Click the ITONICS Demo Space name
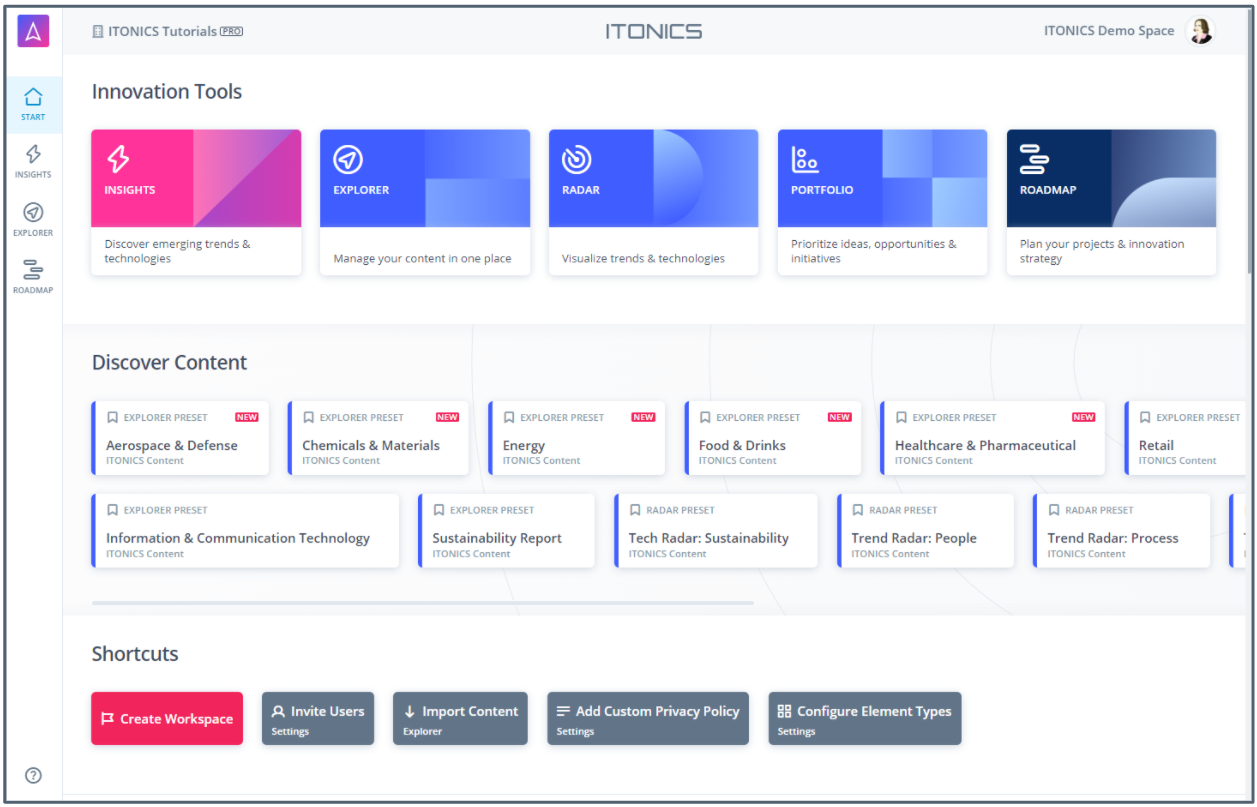This screenshot has height=807, width=1257. (1109, 31)
